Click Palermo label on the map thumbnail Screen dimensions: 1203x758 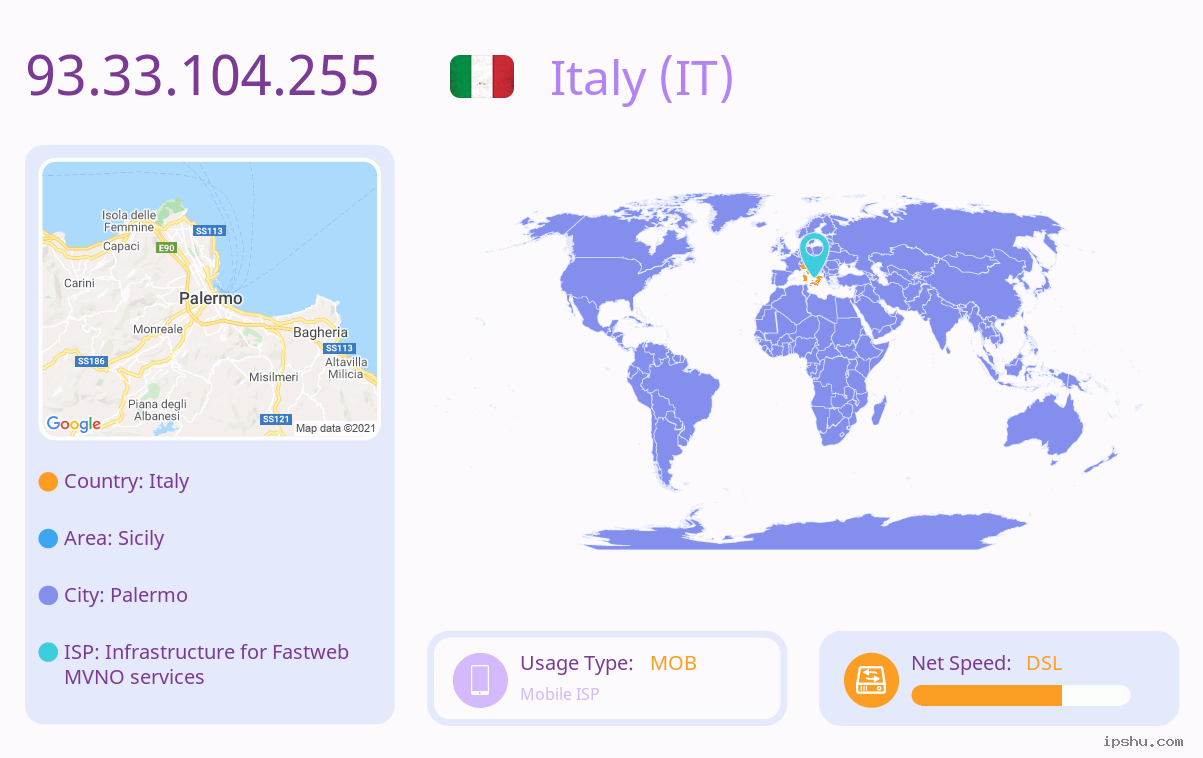pyautogui.click(x=210, y=298)
